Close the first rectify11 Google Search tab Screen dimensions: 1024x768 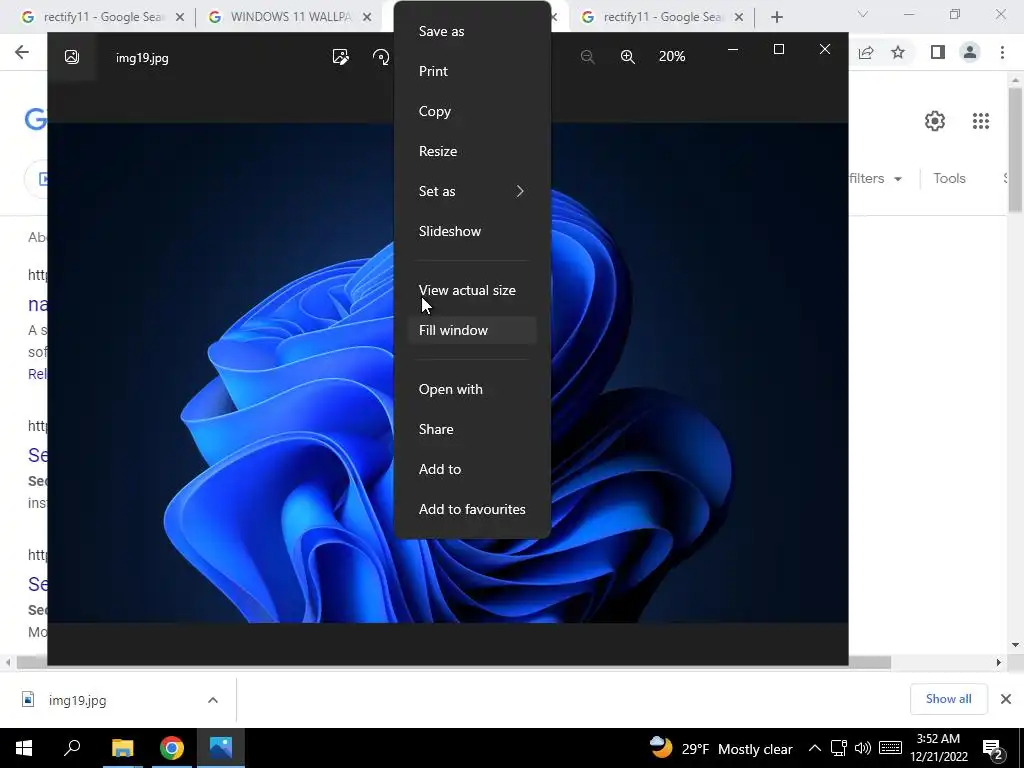180,17
